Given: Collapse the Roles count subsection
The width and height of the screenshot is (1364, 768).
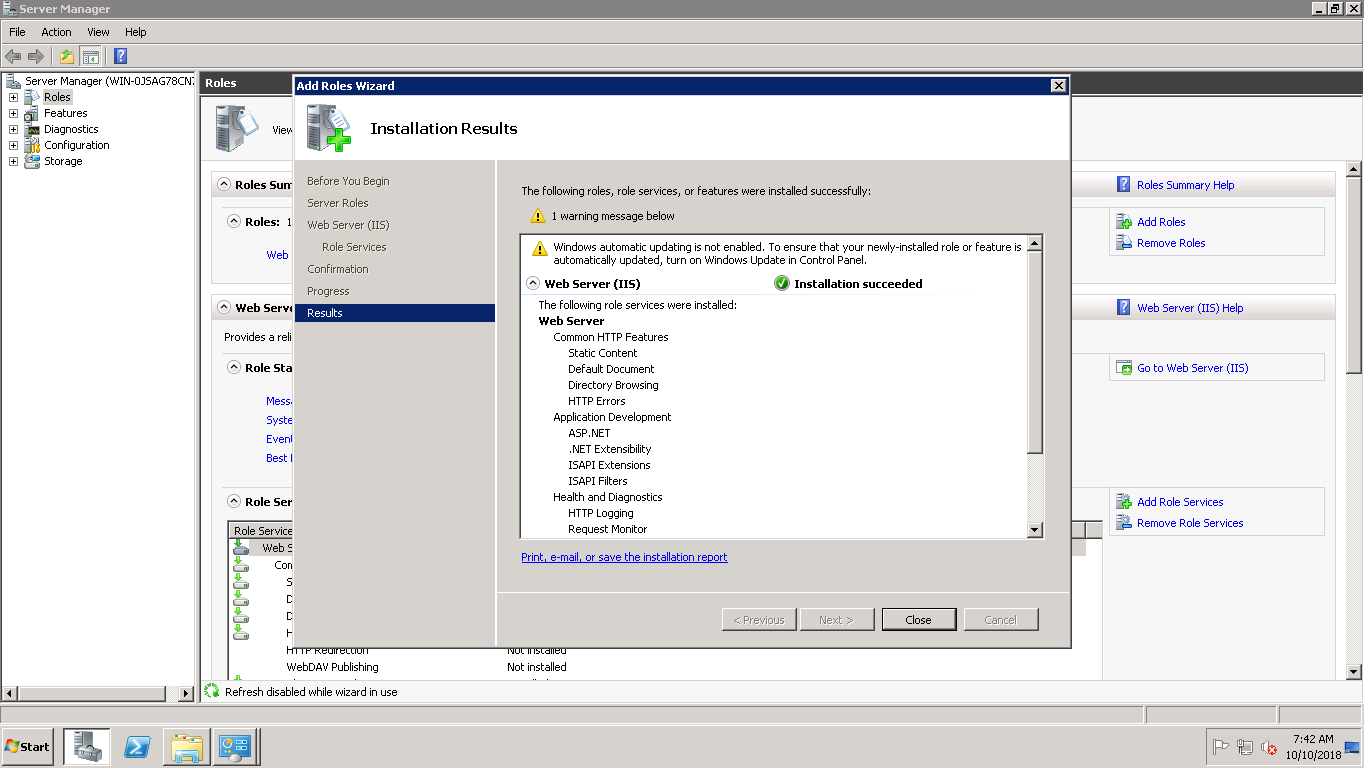Looking at the screenshot, I should tap(234, 222).
